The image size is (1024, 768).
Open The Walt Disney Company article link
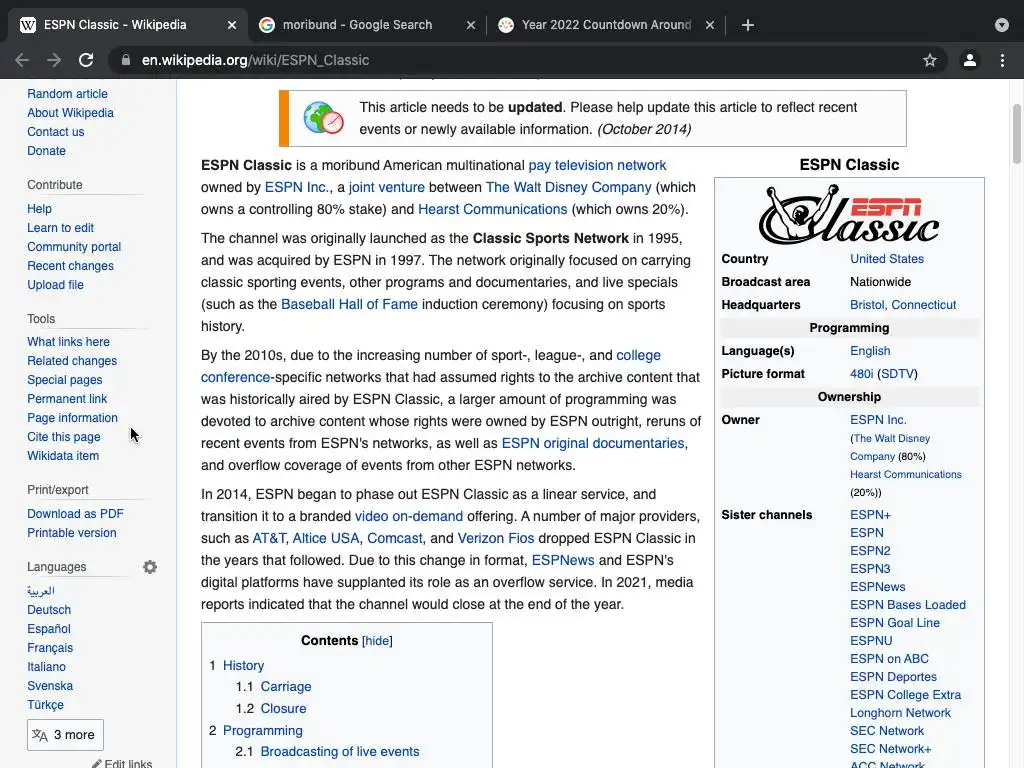[x=568, y=187]
